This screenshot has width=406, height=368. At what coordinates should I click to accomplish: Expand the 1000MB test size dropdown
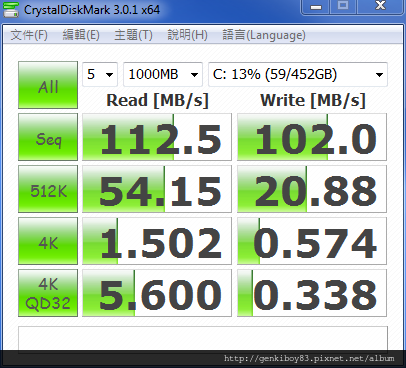click(x=163, y=74)
